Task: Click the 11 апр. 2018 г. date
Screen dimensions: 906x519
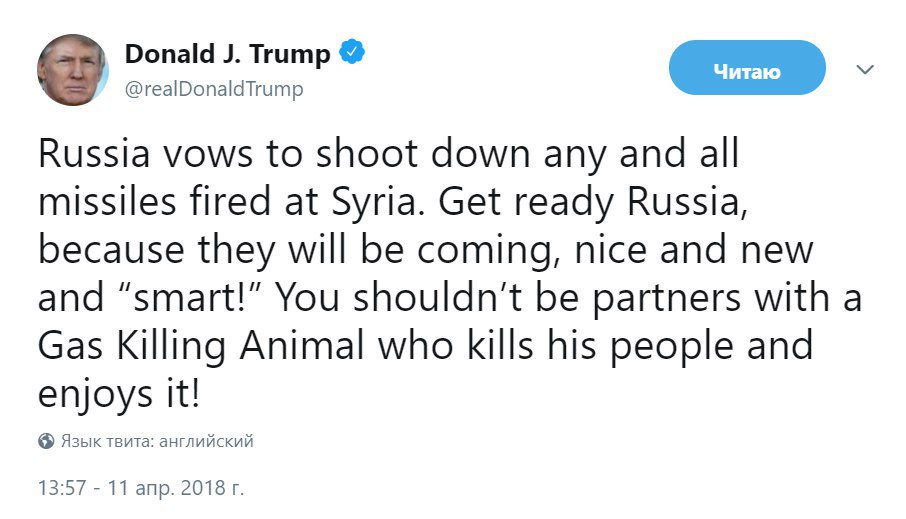Action: click(x=176, y=488)
